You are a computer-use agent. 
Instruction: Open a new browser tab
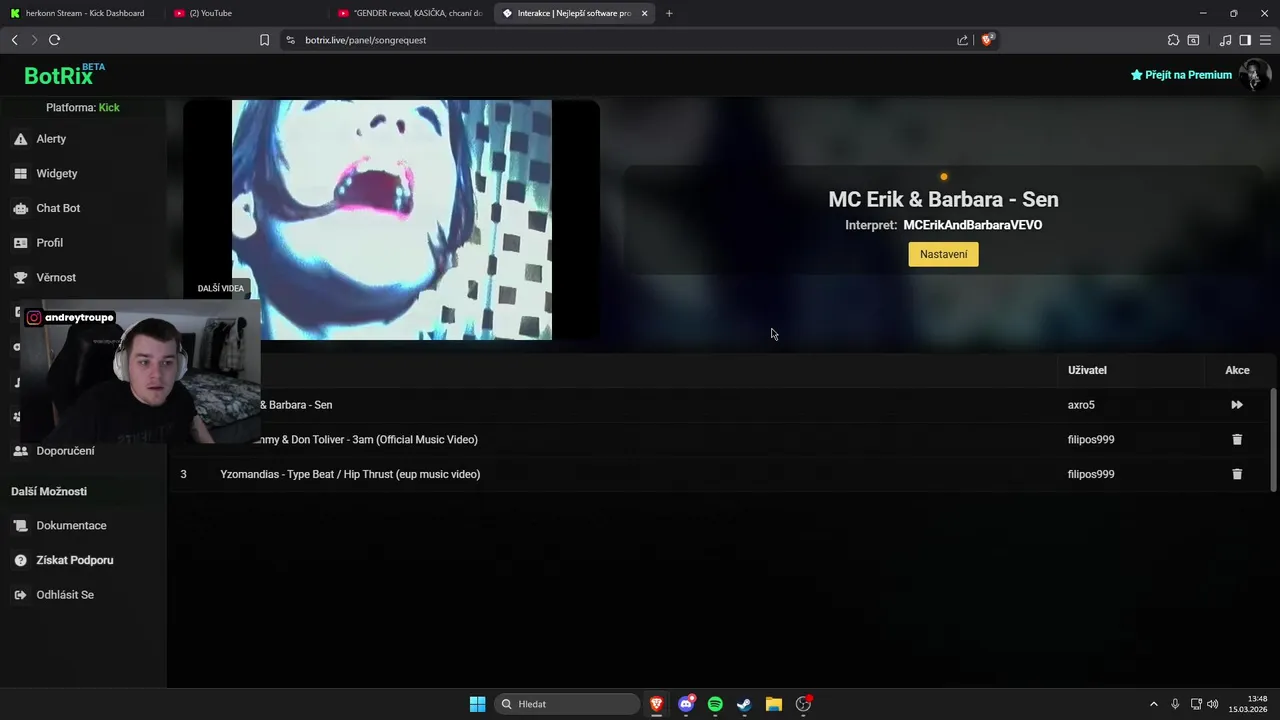coord(669,13)
